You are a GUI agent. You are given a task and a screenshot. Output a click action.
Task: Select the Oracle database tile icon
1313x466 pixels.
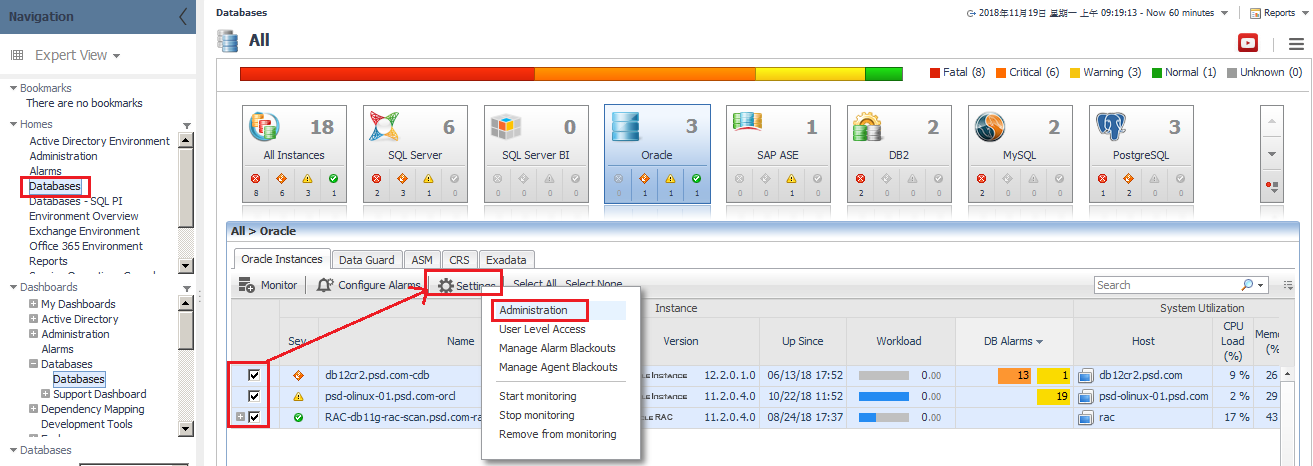click(x=627, y=128)
